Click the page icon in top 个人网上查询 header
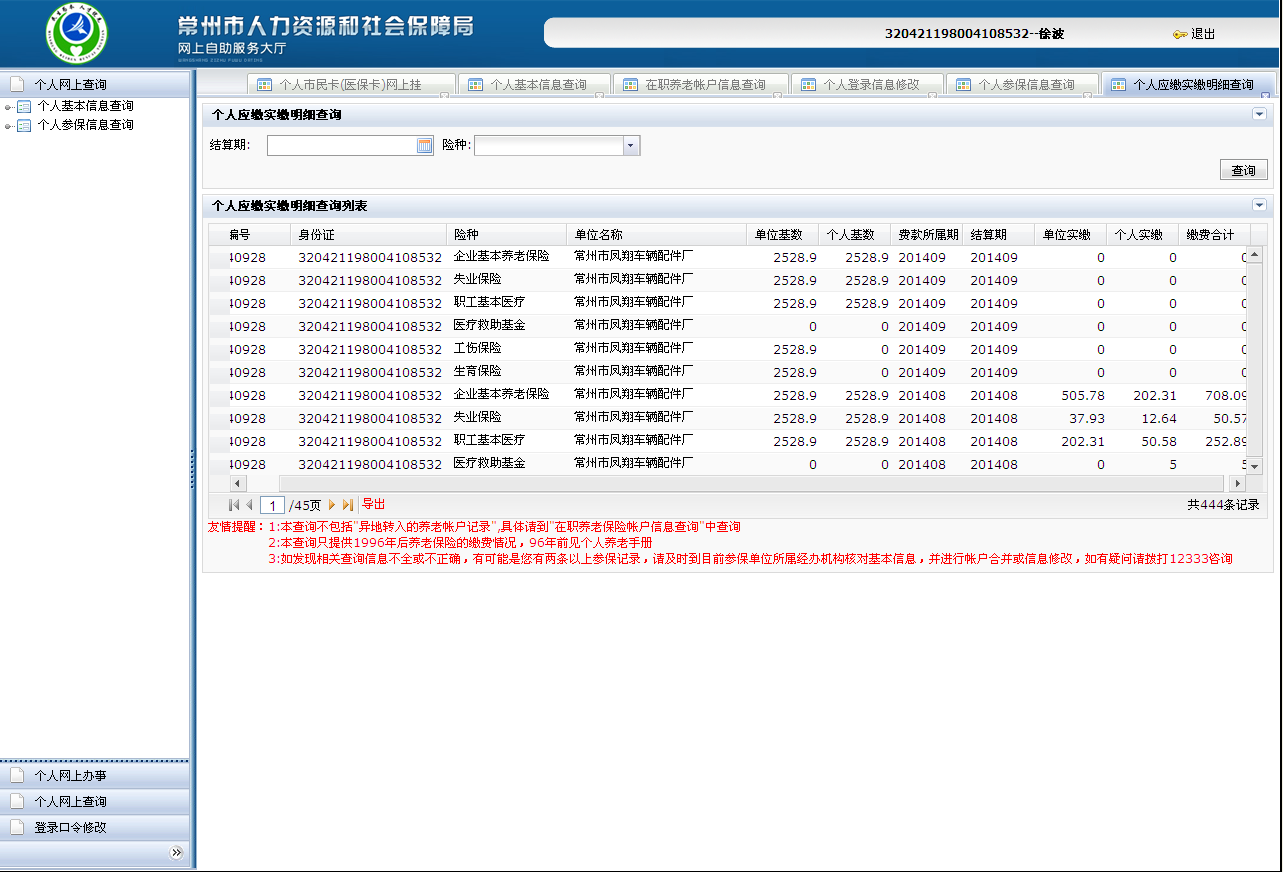 (17, 84)
